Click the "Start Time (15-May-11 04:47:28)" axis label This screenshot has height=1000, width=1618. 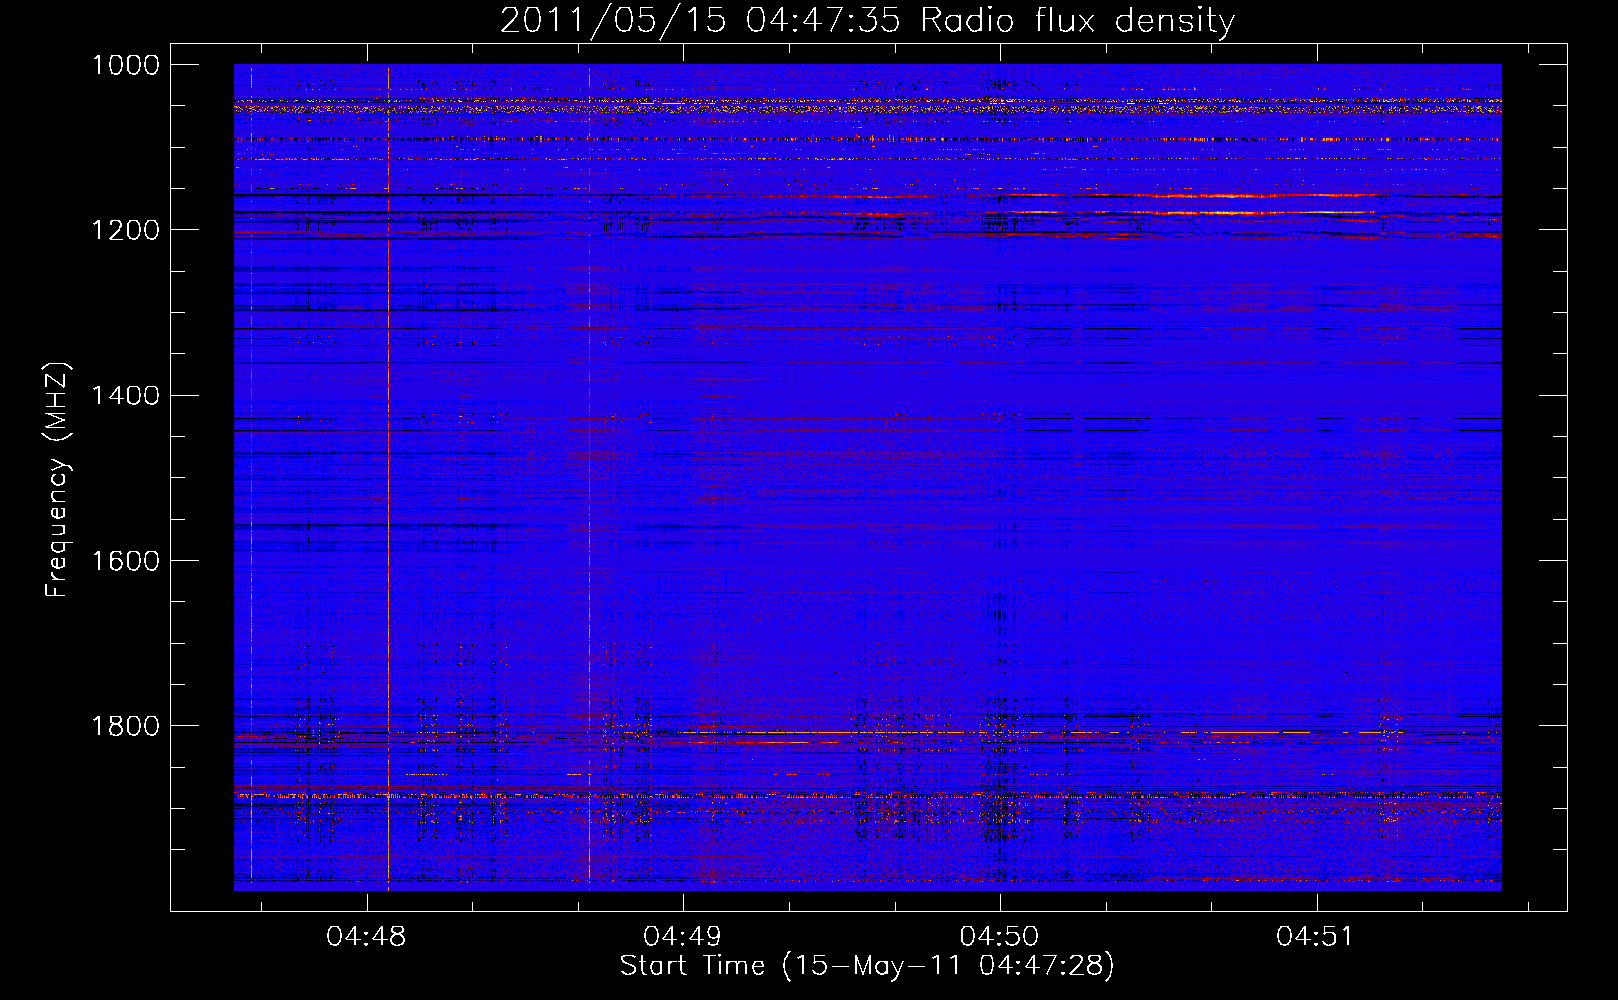[x=867, y=966]
